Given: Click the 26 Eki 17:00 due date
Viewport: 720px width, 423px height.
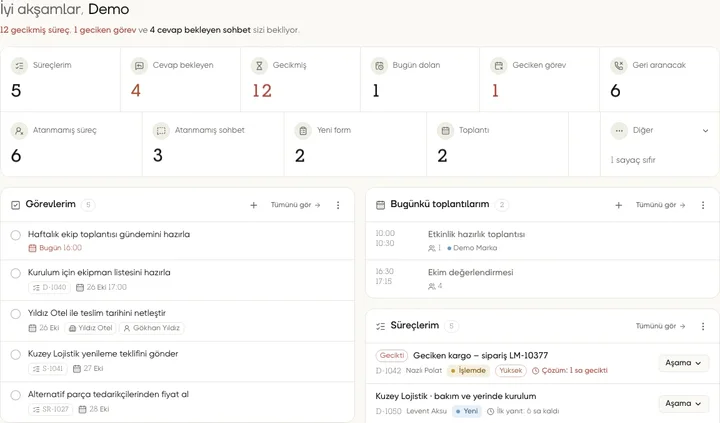Looking at the screenshot, I should 101,288.
